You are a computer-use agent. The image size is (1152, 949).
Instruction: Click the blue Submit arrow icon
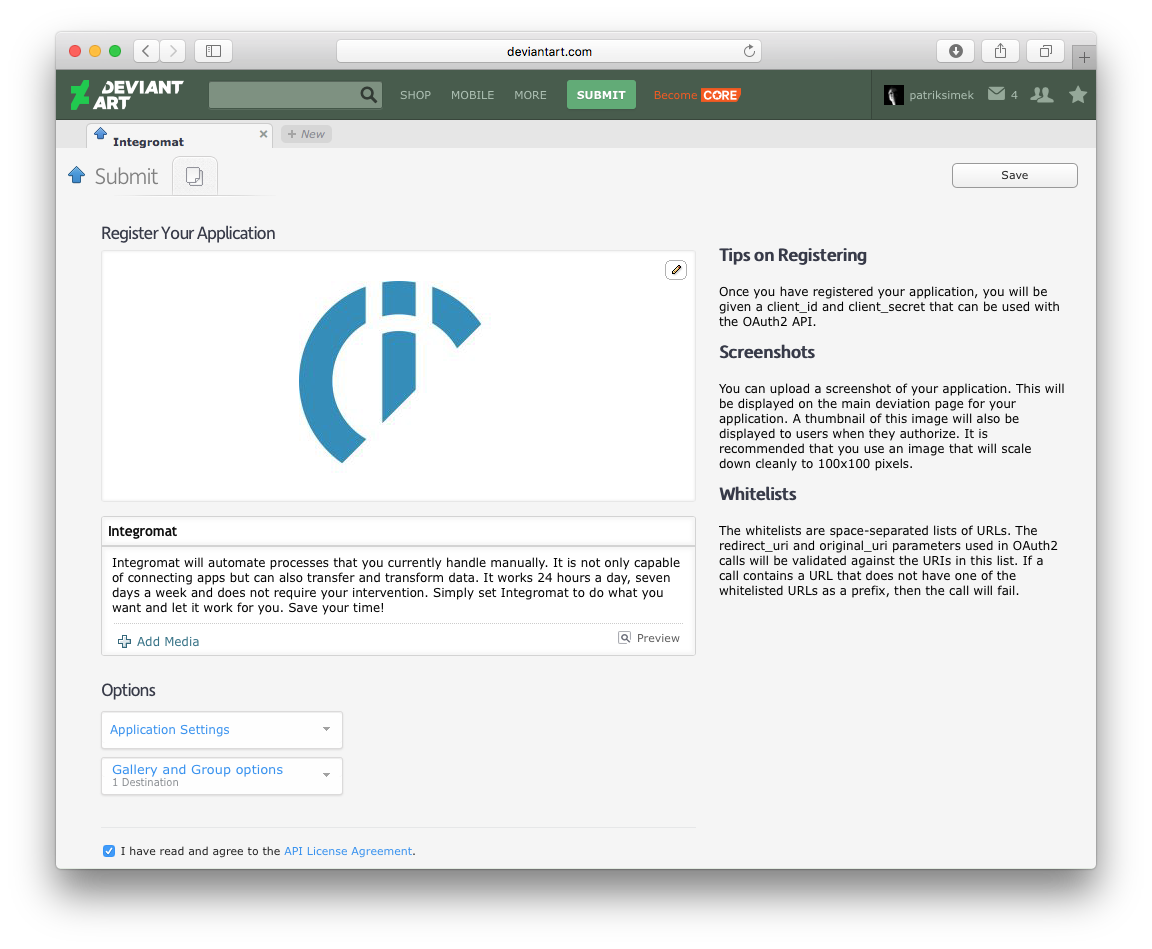pyautogui.click(x=76, y=175)
